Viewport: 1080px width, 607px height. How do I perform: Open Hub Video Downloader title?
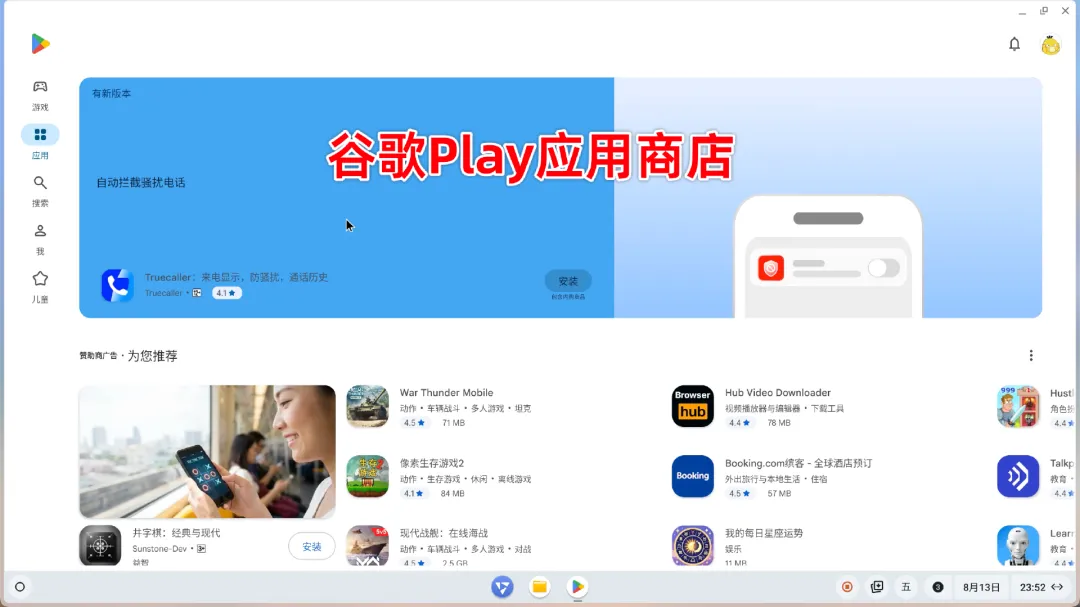pos(778,393)
